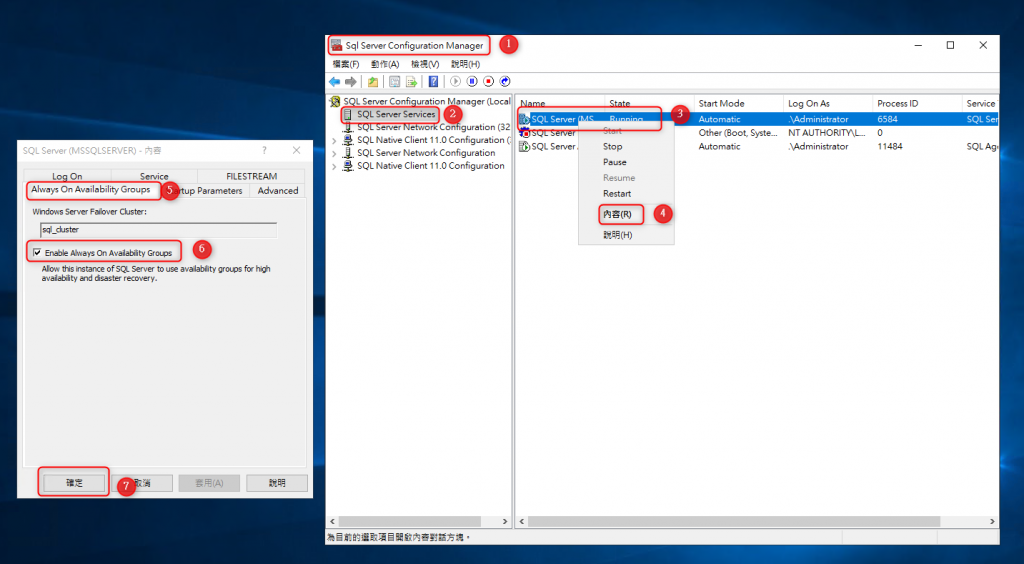
Task: Click the SQL Server Services node icon
Action: tap(349, 114)
